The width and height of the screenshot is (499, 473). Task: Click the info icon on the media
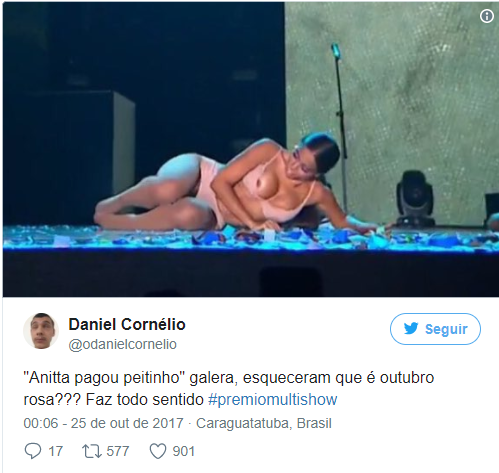(x=487, y=16)
